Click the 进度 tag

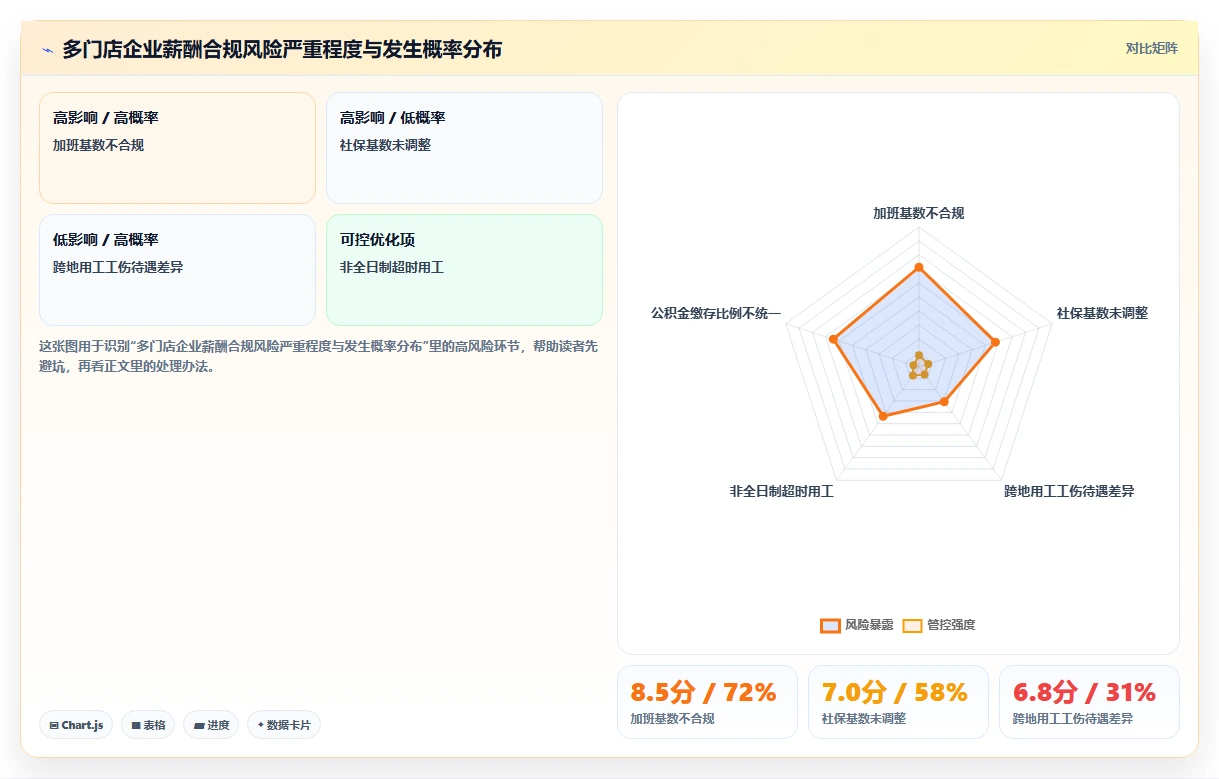[211, 725]
